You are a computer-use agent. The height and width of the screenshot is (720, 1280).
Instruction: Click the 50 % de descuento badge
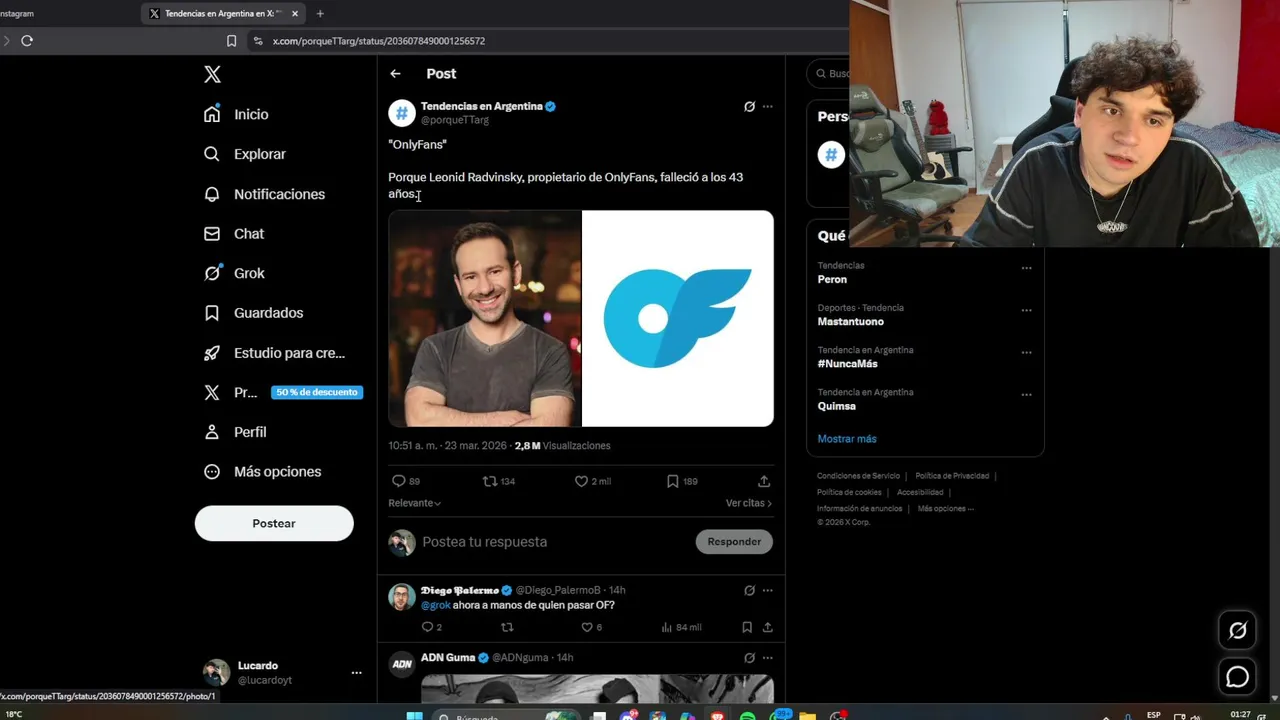coord(316,392)
